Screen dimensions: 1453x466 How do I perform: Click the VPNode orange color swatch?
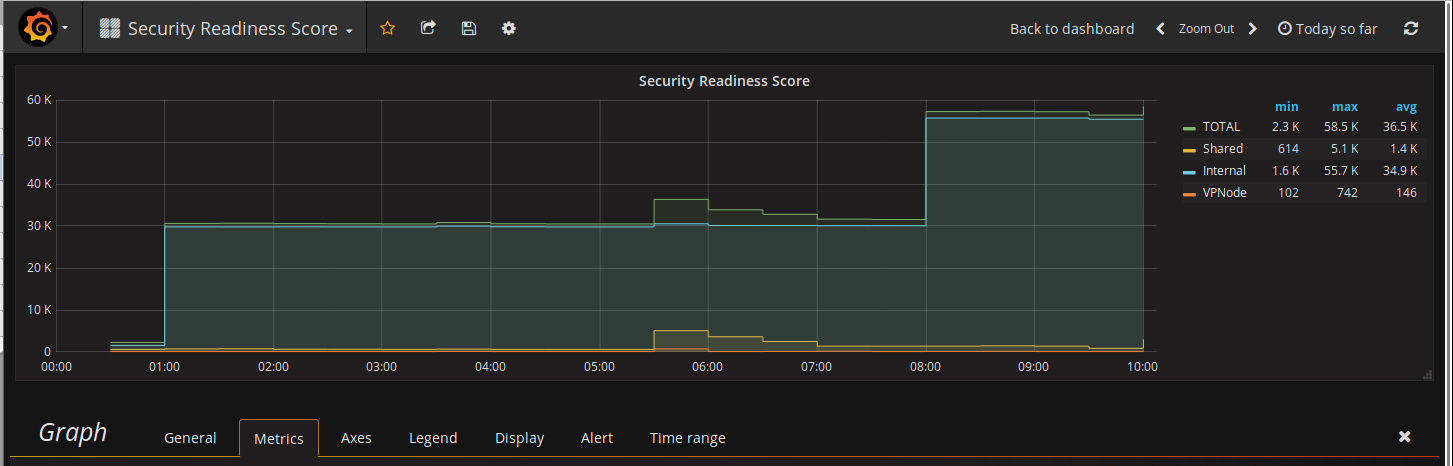pos(1189,193)
